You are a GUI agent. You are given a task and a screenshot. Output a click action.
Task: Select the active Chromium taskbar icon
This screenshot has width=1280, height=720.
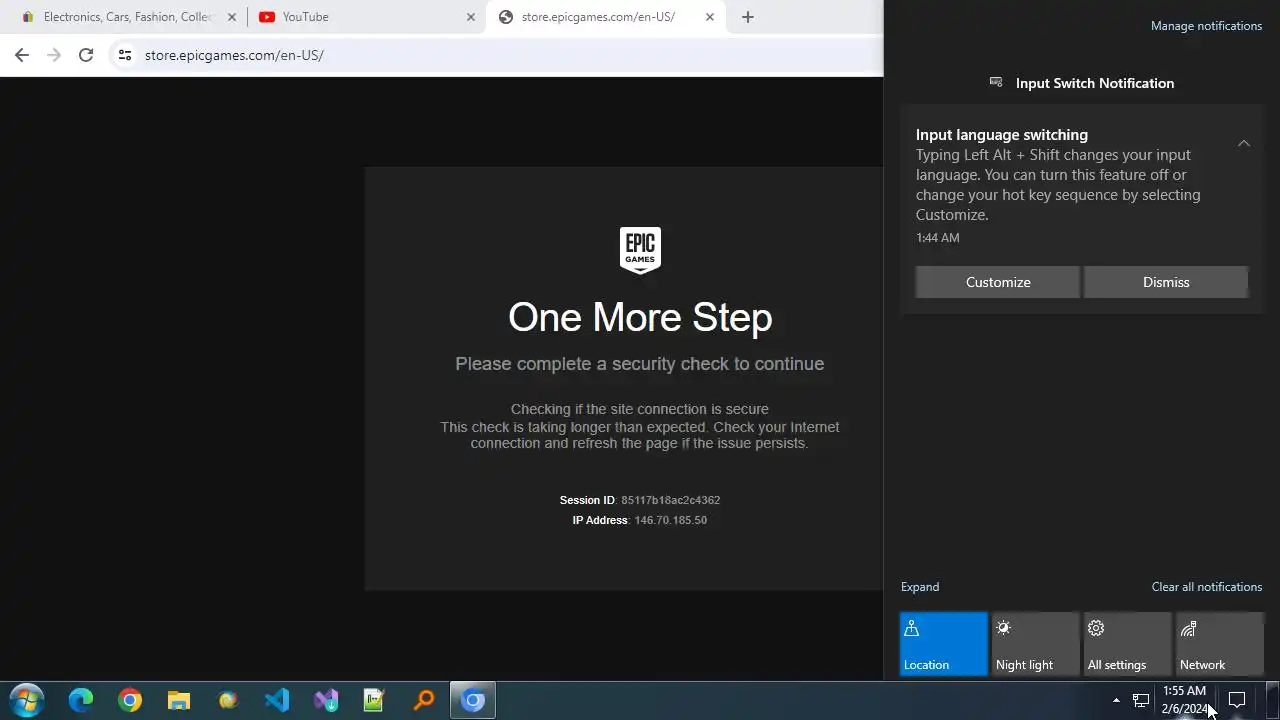(x=473, y=700)
